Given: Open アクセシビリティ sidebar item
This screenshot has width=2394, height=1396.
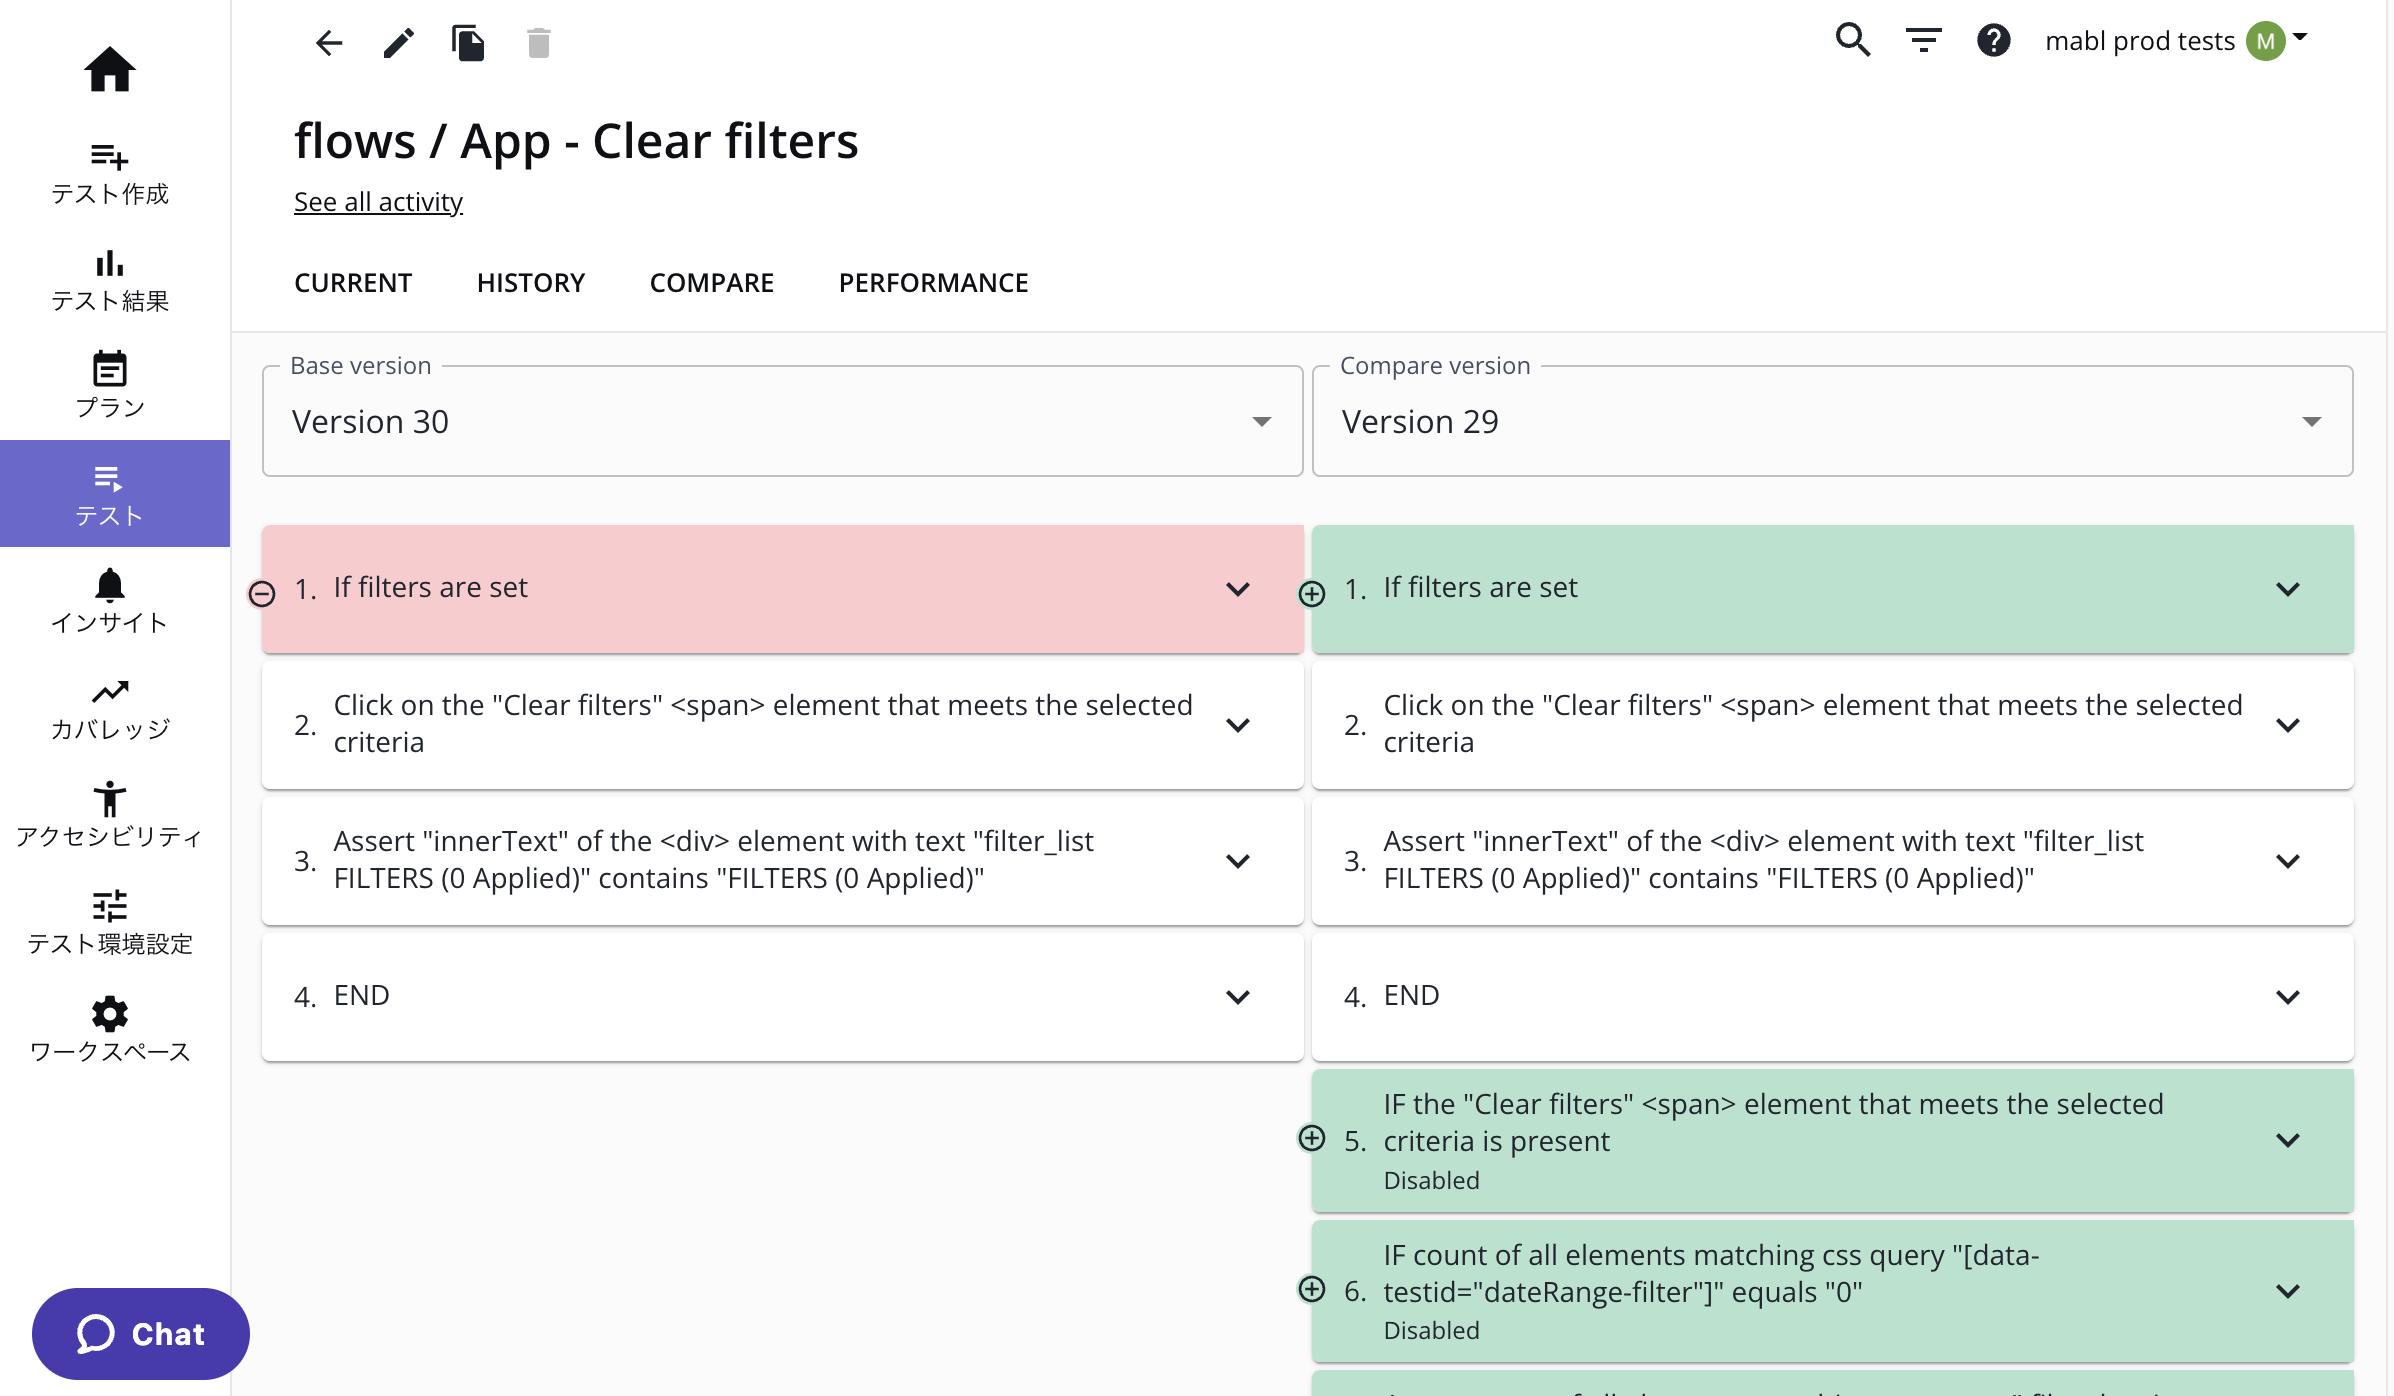Looking at the screenshot, I should pyautogui.click(x=109, y=815).
